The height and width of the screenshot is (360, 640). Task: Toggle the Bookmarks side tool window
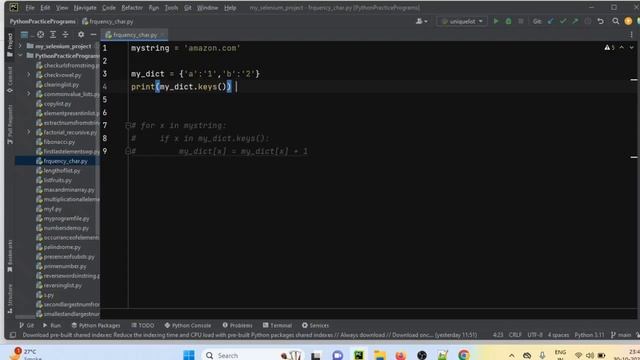point(10,256)
